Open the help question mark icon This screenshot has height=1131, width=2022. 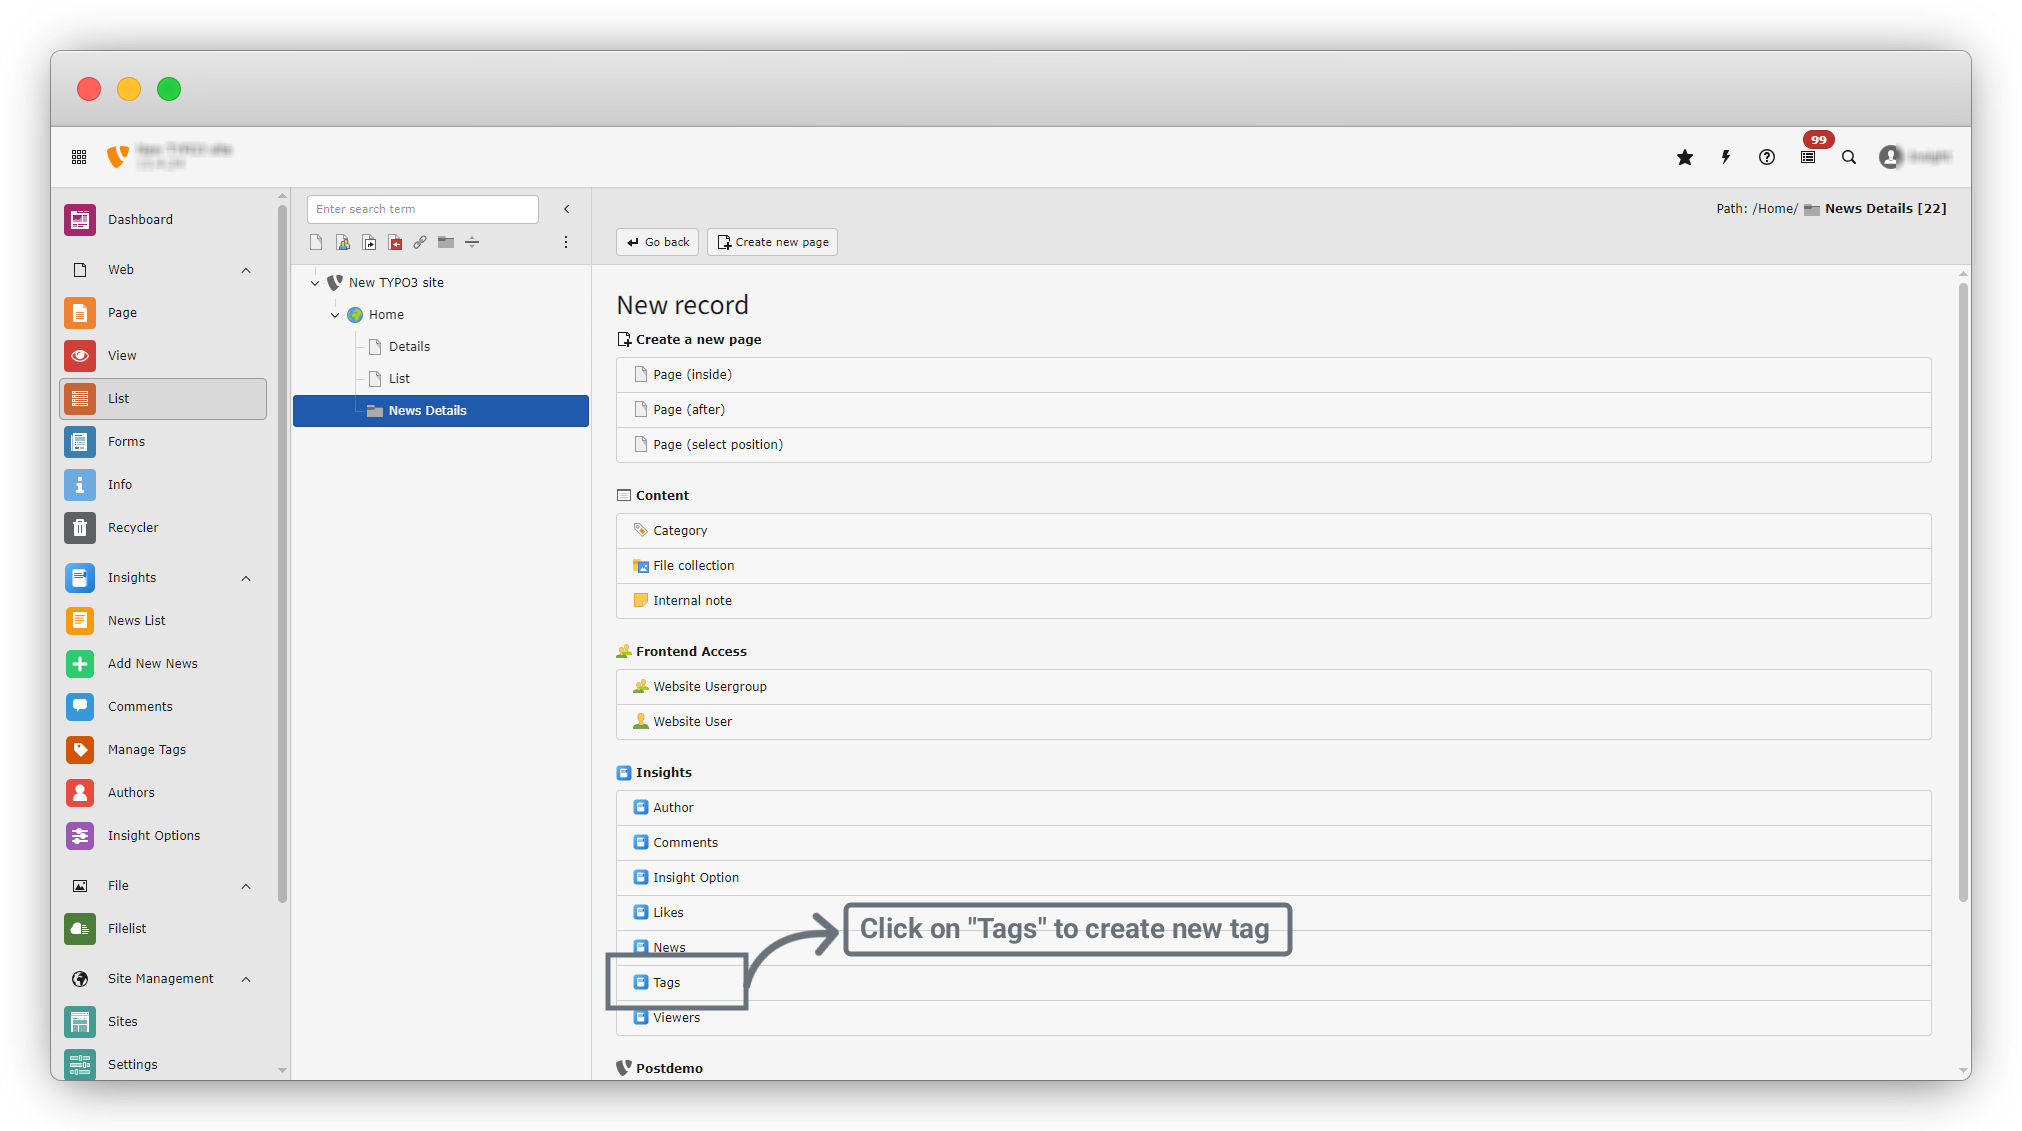pos(1767,157)
